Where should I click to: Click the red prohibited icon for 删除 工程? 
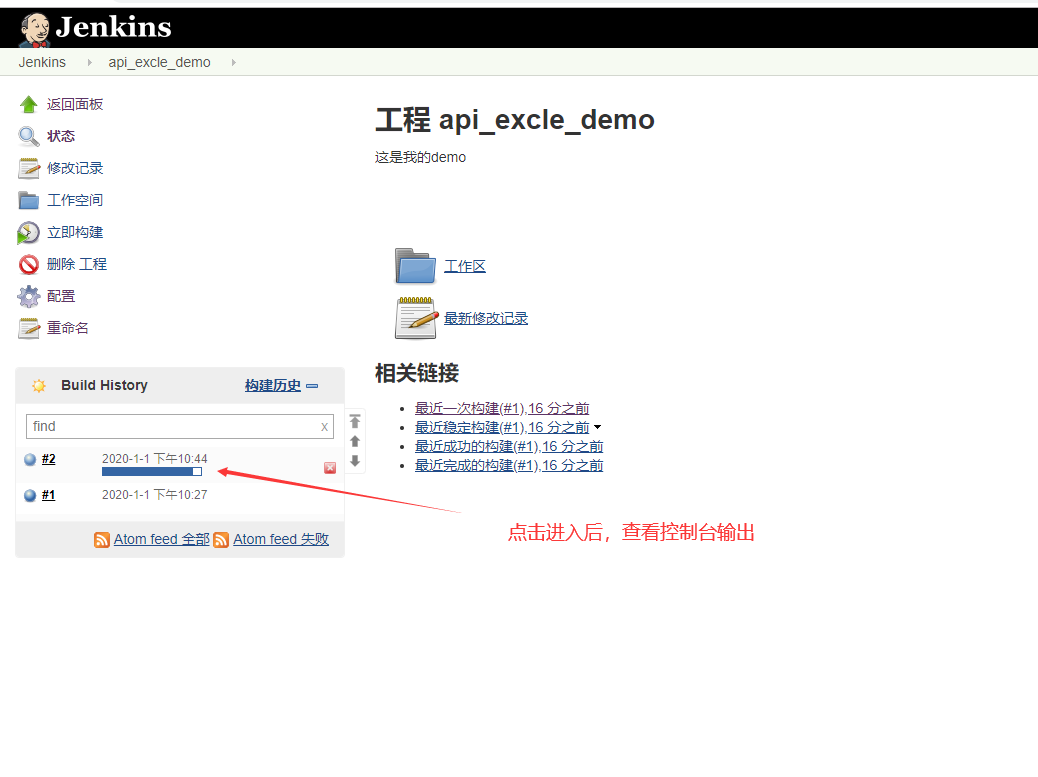click(x=28, y=265)
